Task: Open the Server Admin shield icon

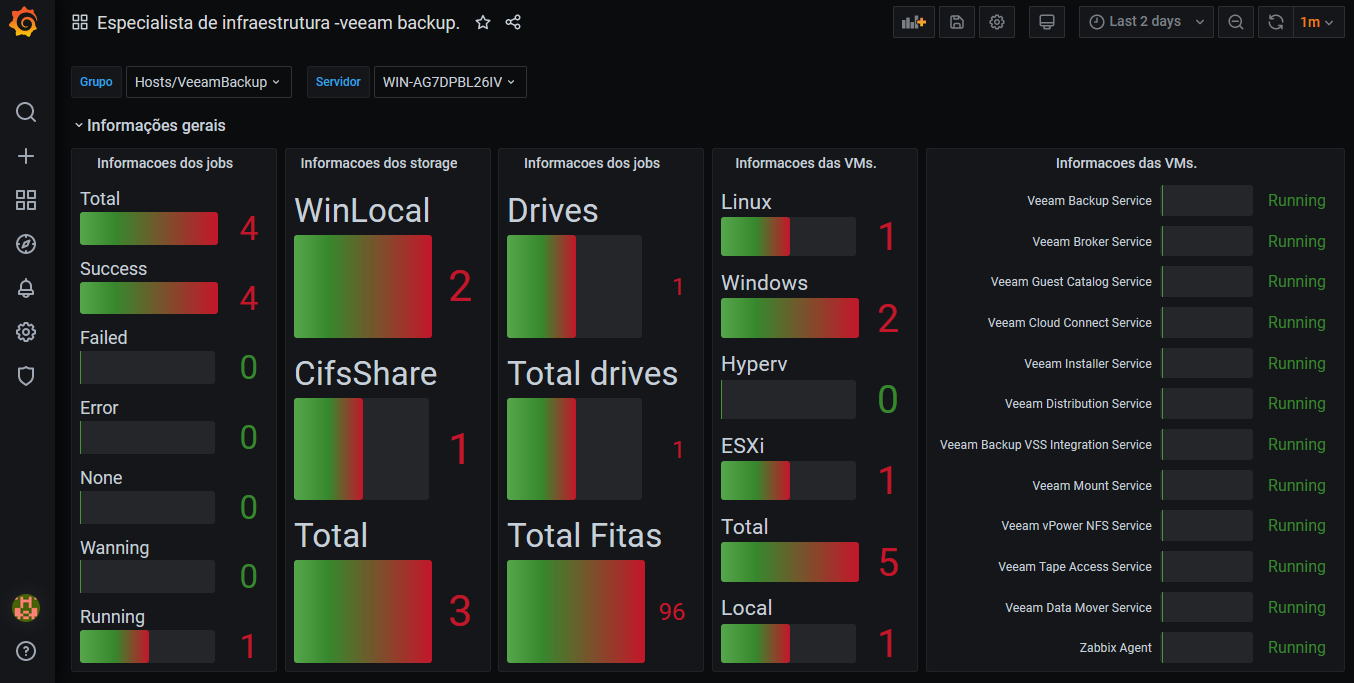Action: click(26, 376)
